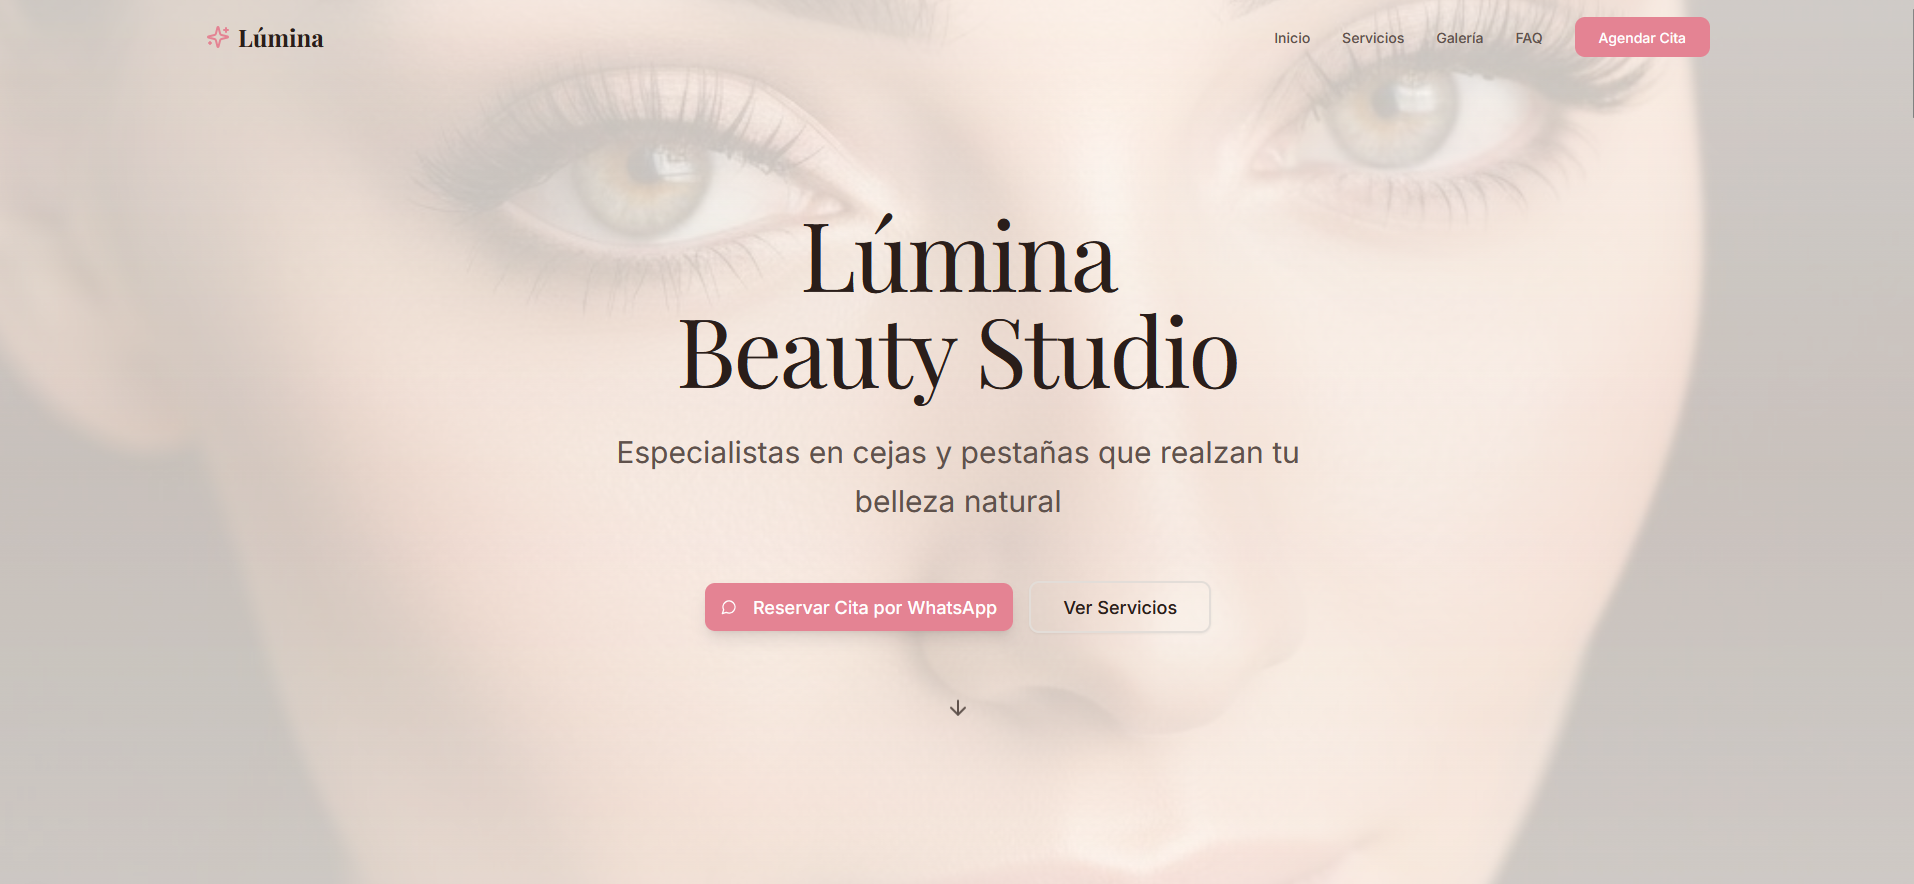Open the Galería navigation link
This screenshot has width=1914, height=884.
[x=1460, y=38]
